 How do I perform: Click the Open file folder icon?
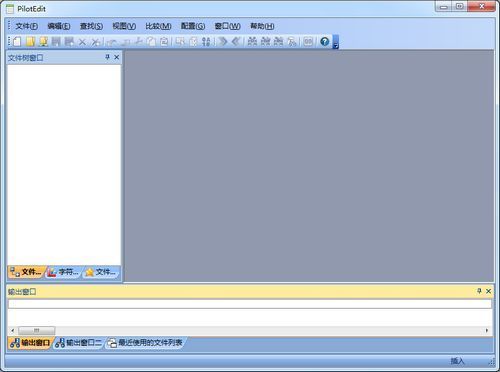[x=30, y=42]
